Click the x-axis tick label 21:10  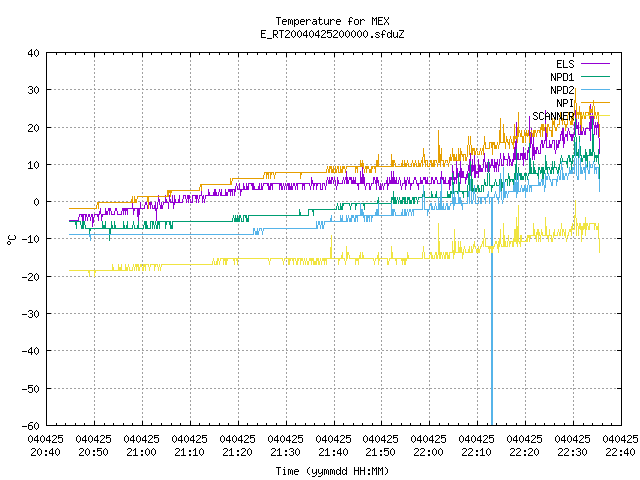pyautogui.click(x=189, y=452)
